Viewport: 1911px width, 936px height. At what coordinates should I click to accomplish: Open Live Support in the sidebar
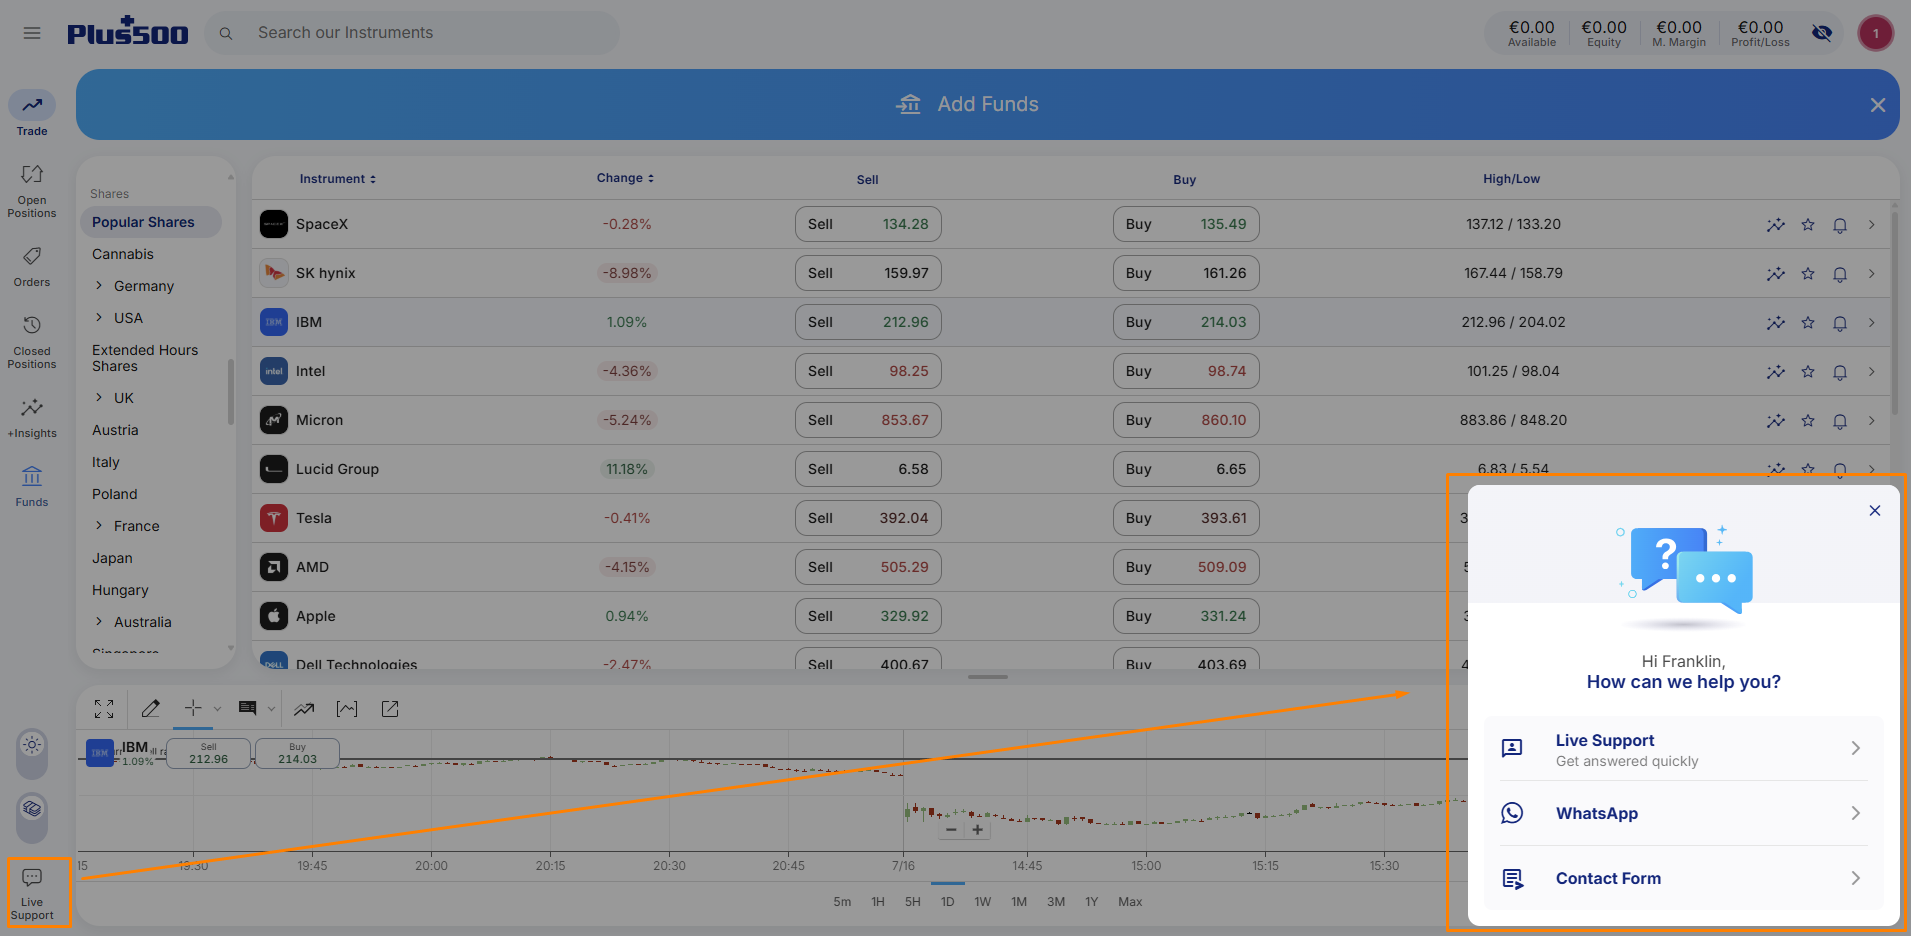(x=32, y=894)
